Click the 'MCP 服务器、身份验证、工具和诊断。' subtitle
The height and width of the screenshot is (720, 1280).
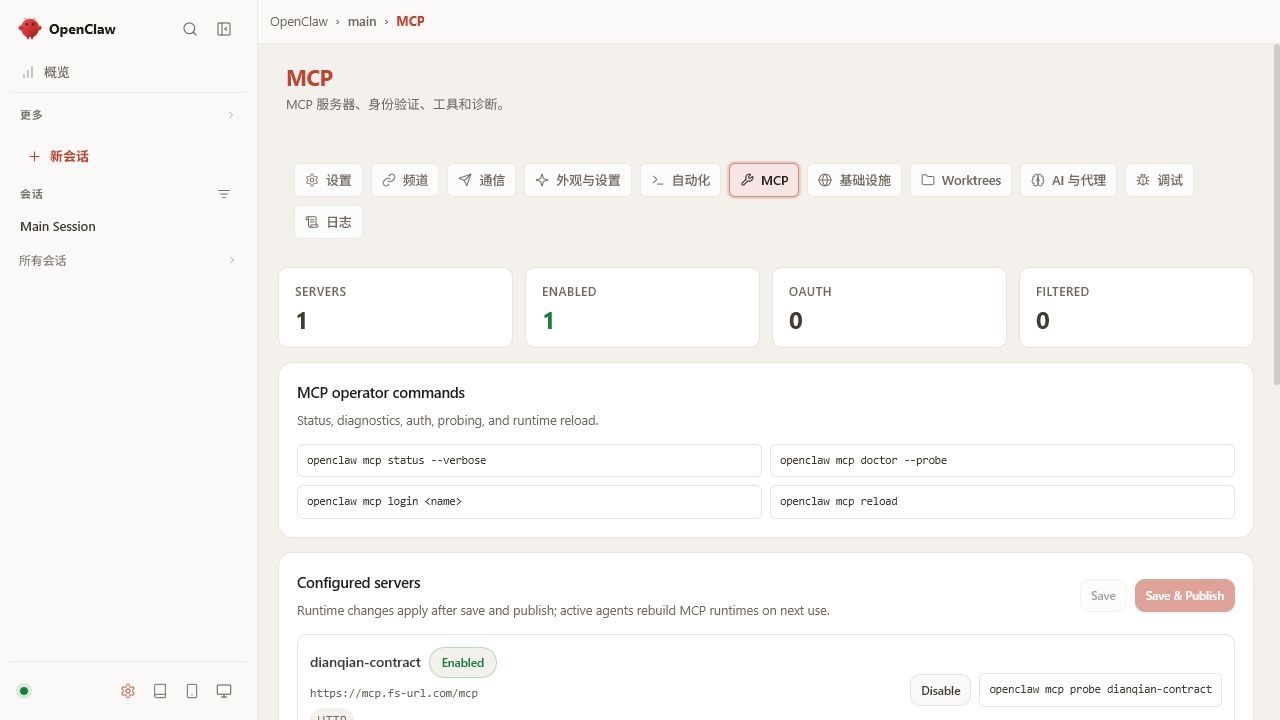coord(397,104)
